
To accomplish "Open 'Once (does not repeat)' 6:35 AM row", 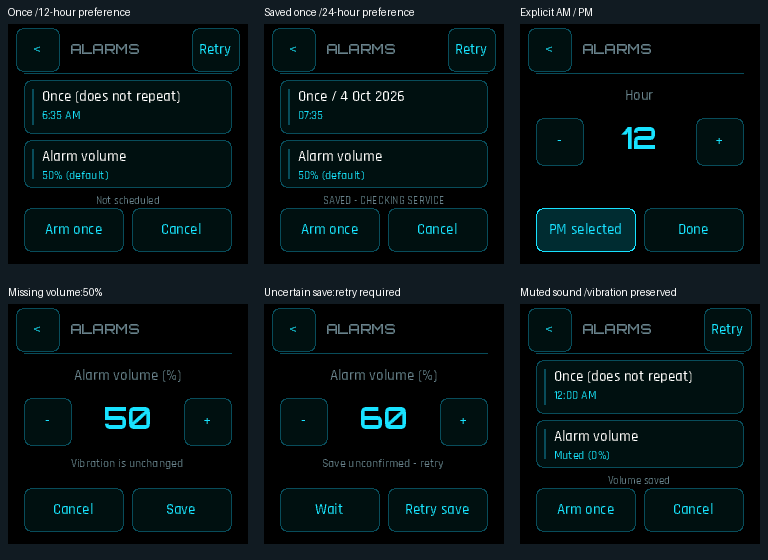I will 128,107.
